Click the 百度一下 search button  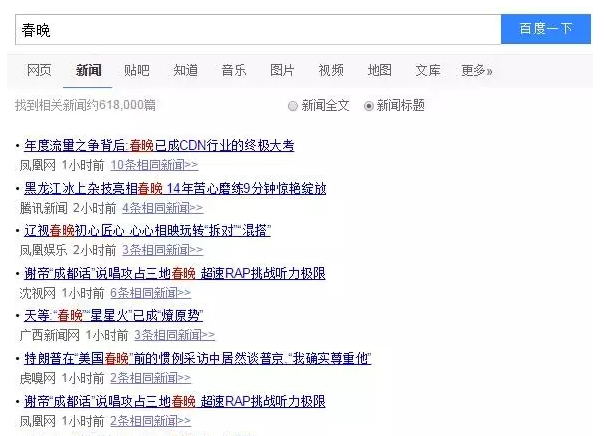tap(546, 29)
